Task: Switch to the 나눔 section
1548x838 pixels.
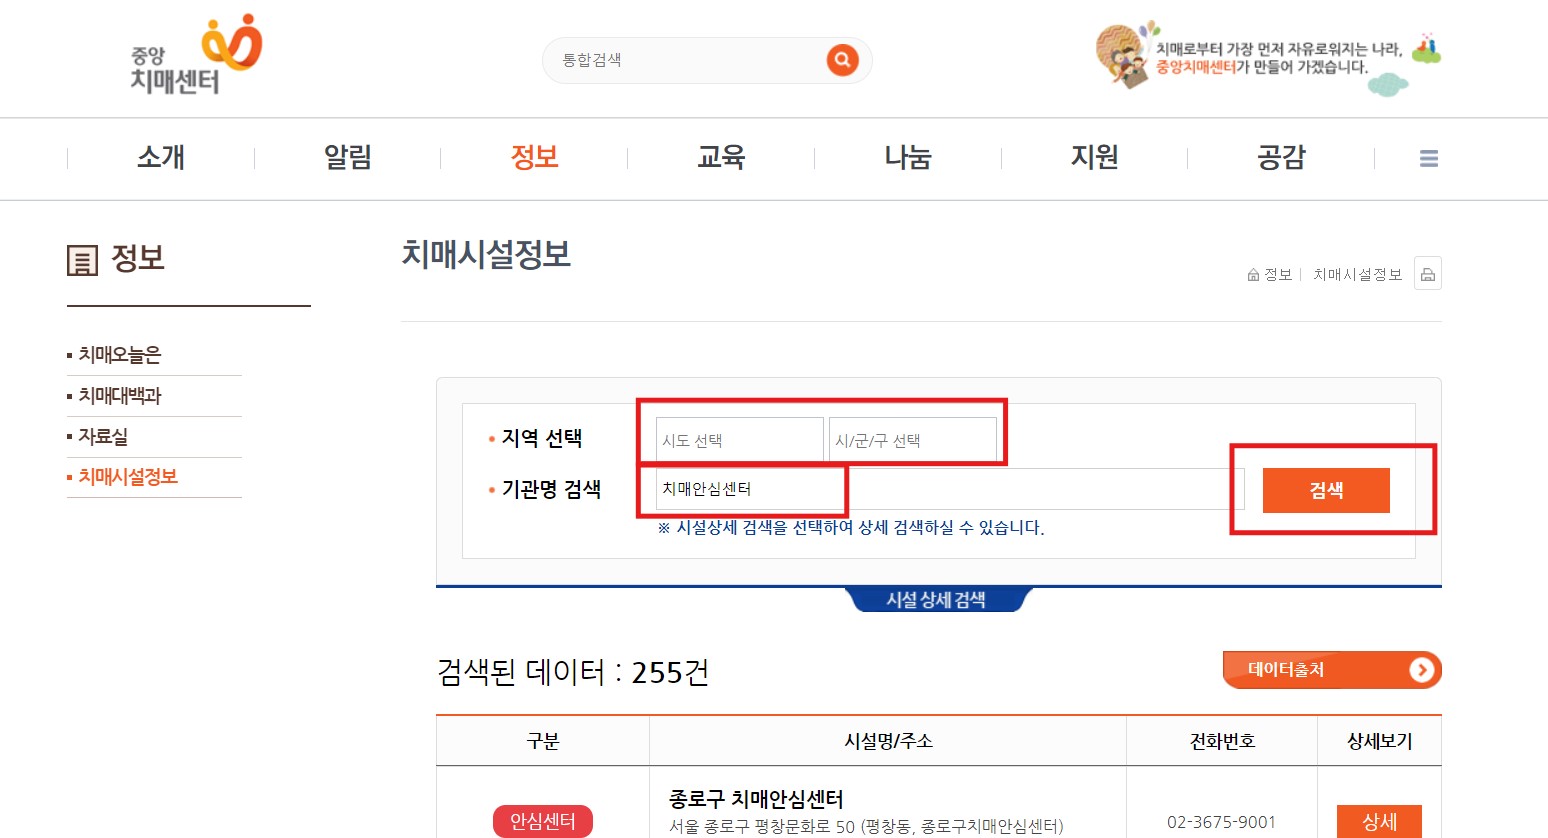Action: (907, 157)
